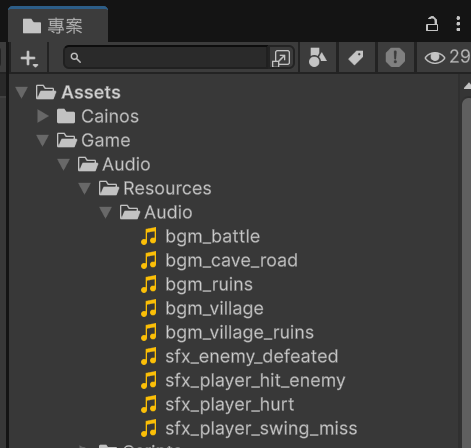The width and height of the screenshot is (471, 448).
Task: Collapse the Game folder arrow
Action: (x=43, y=140)
